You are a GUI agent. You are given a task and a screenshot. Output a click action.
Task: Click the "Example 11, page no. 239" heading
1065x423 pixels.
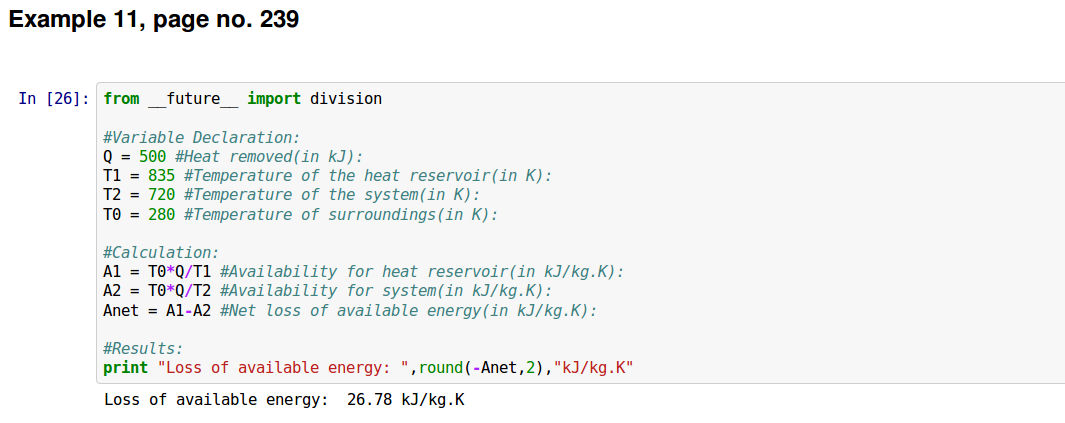[x=154, y=20]
